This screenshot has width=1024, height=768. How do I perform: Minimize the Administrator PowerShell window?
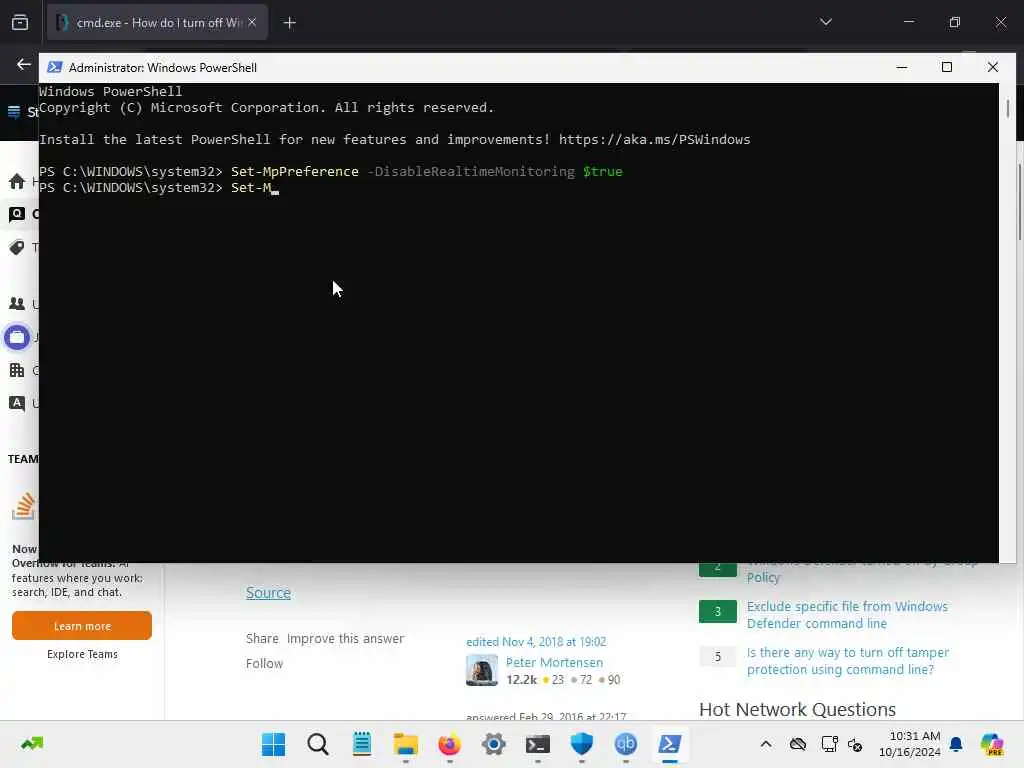click(x=902, y=67)
